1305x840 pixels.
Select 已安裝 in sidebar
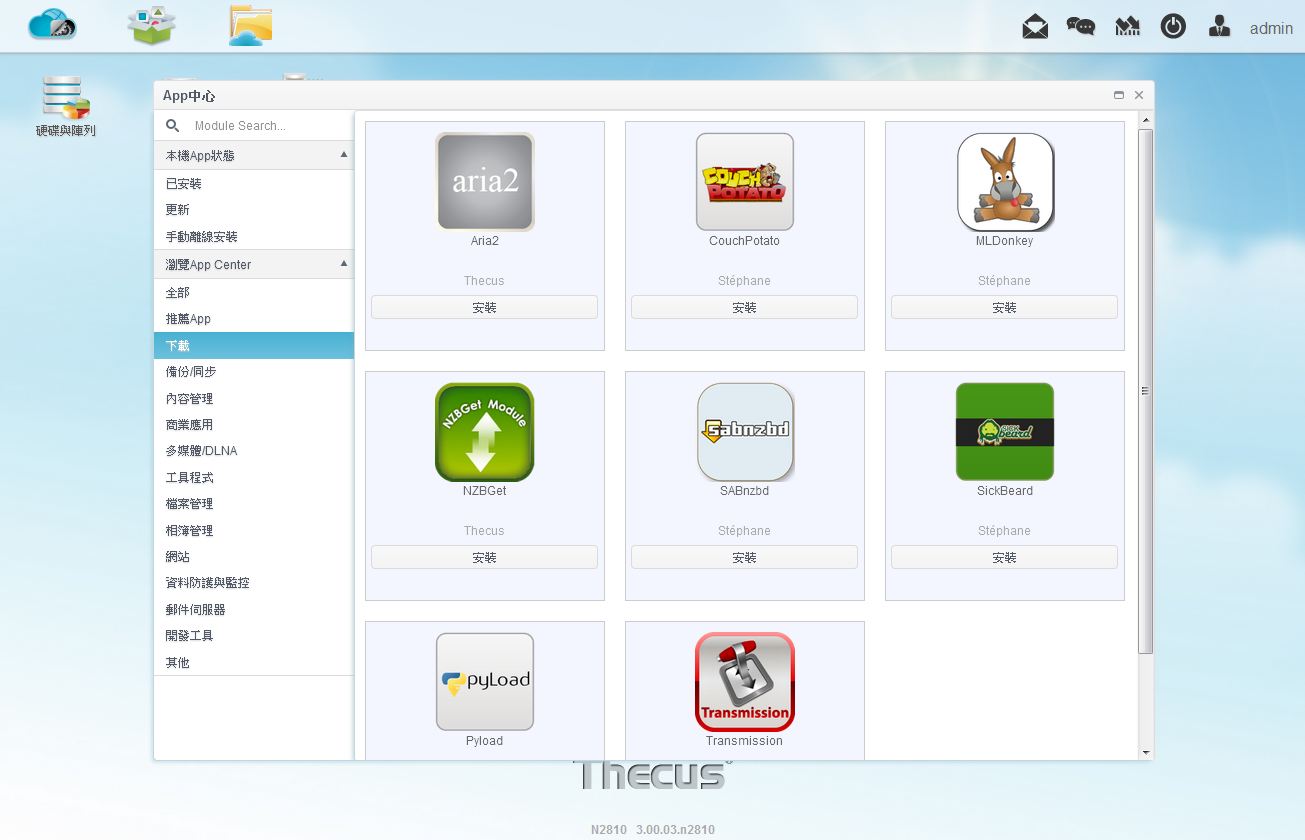[x=254, y=184]
